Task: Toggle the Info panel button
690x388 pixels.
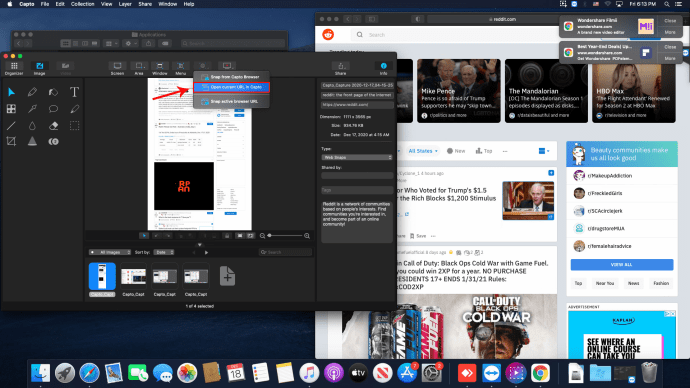Action: 383,68
